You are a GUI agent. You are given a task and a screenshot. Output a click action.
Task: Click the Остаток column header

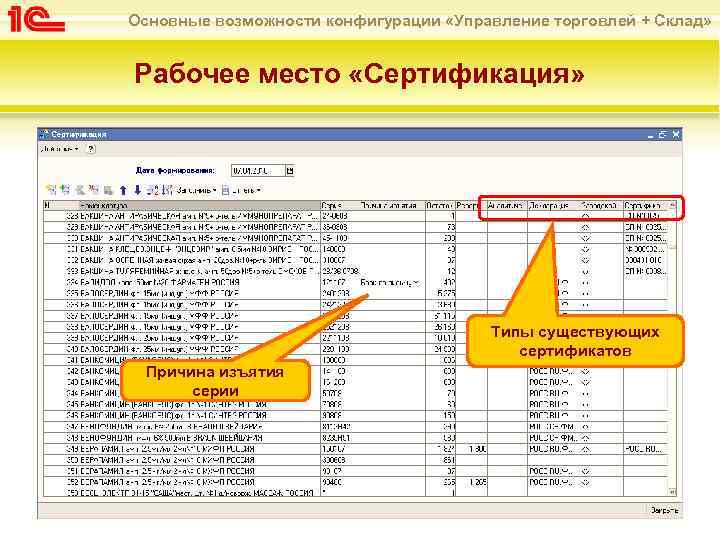440,205
